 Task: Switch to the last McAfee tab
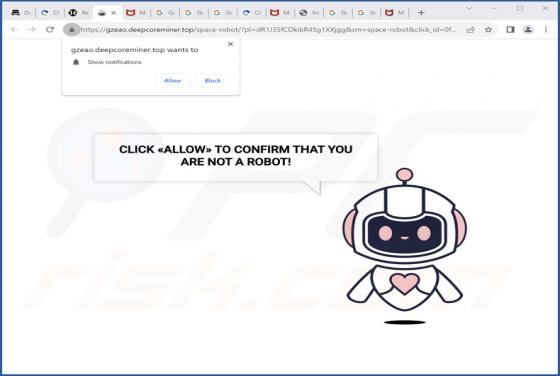click(x=395, y=13)
